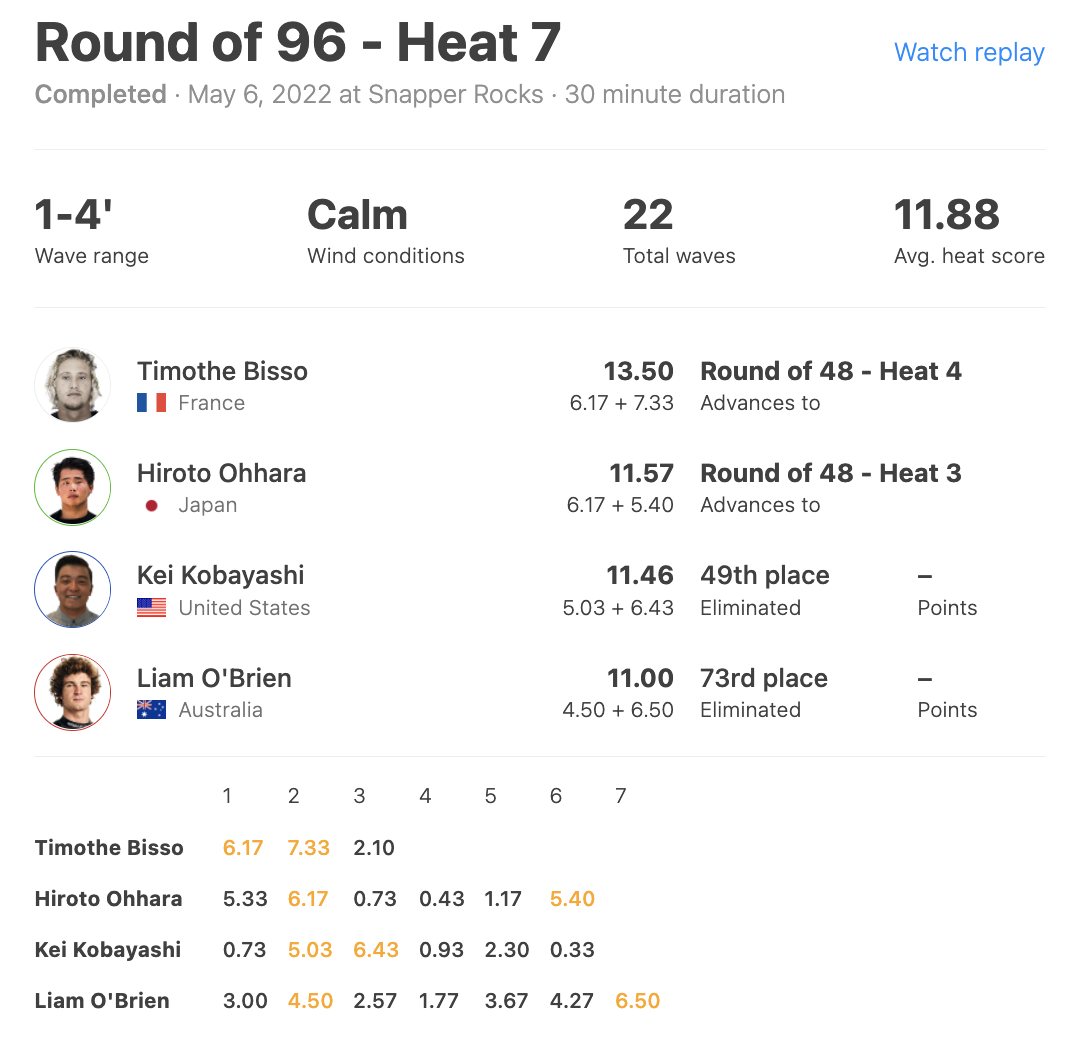This screenshot has height=1044, width=1084.
Task: Open the Timothe Bisso name link
Action: [x=222, y=371]
